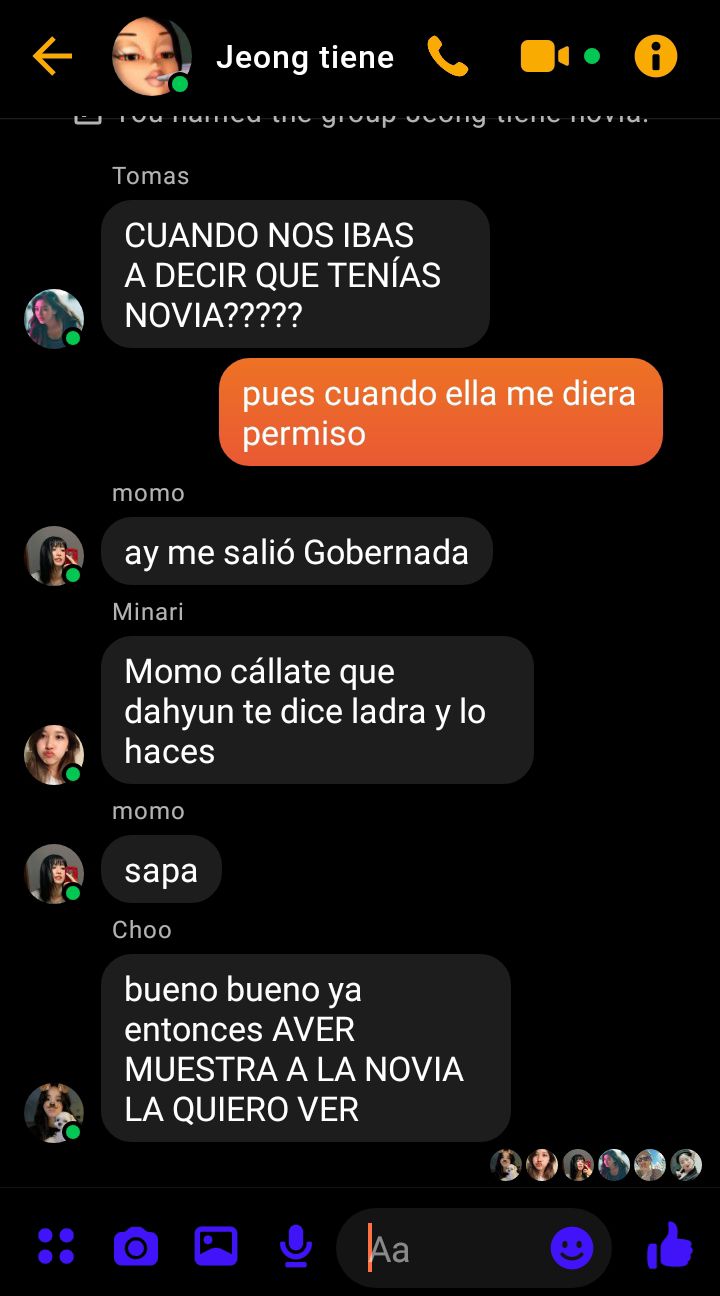Tap Minari's avatar beside her message
Screen dimensions: 720x1296
click(x=54, y=755)
